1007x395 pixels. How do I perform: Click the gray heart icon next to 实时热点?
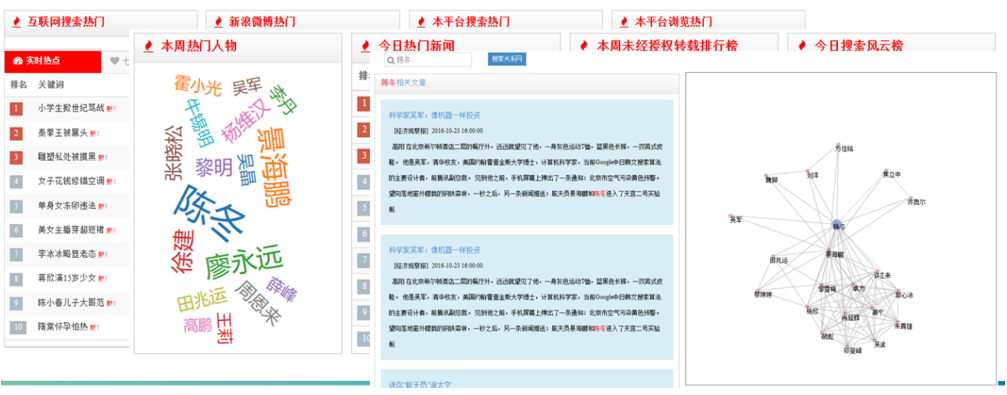[x=114, y=61]
